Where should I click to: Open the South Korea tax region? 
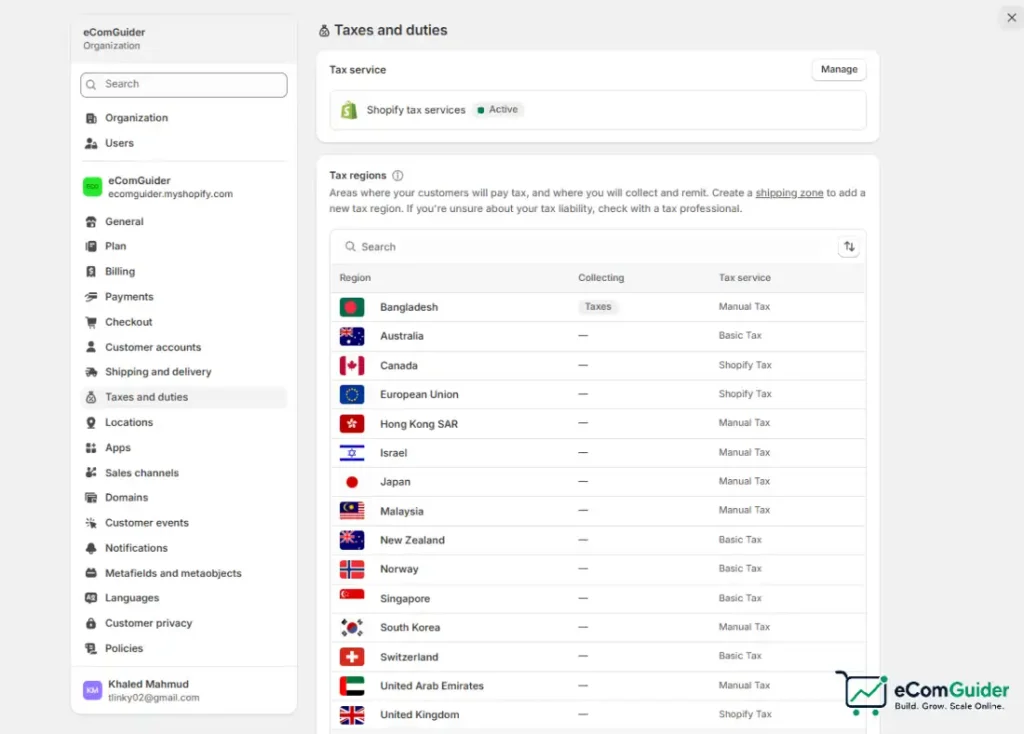(598, 628)
